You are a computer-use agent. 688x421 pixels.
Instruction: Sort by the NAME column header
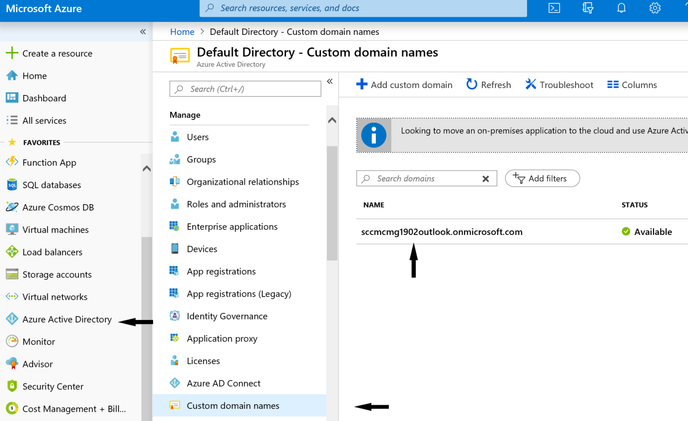coord(373,205)
